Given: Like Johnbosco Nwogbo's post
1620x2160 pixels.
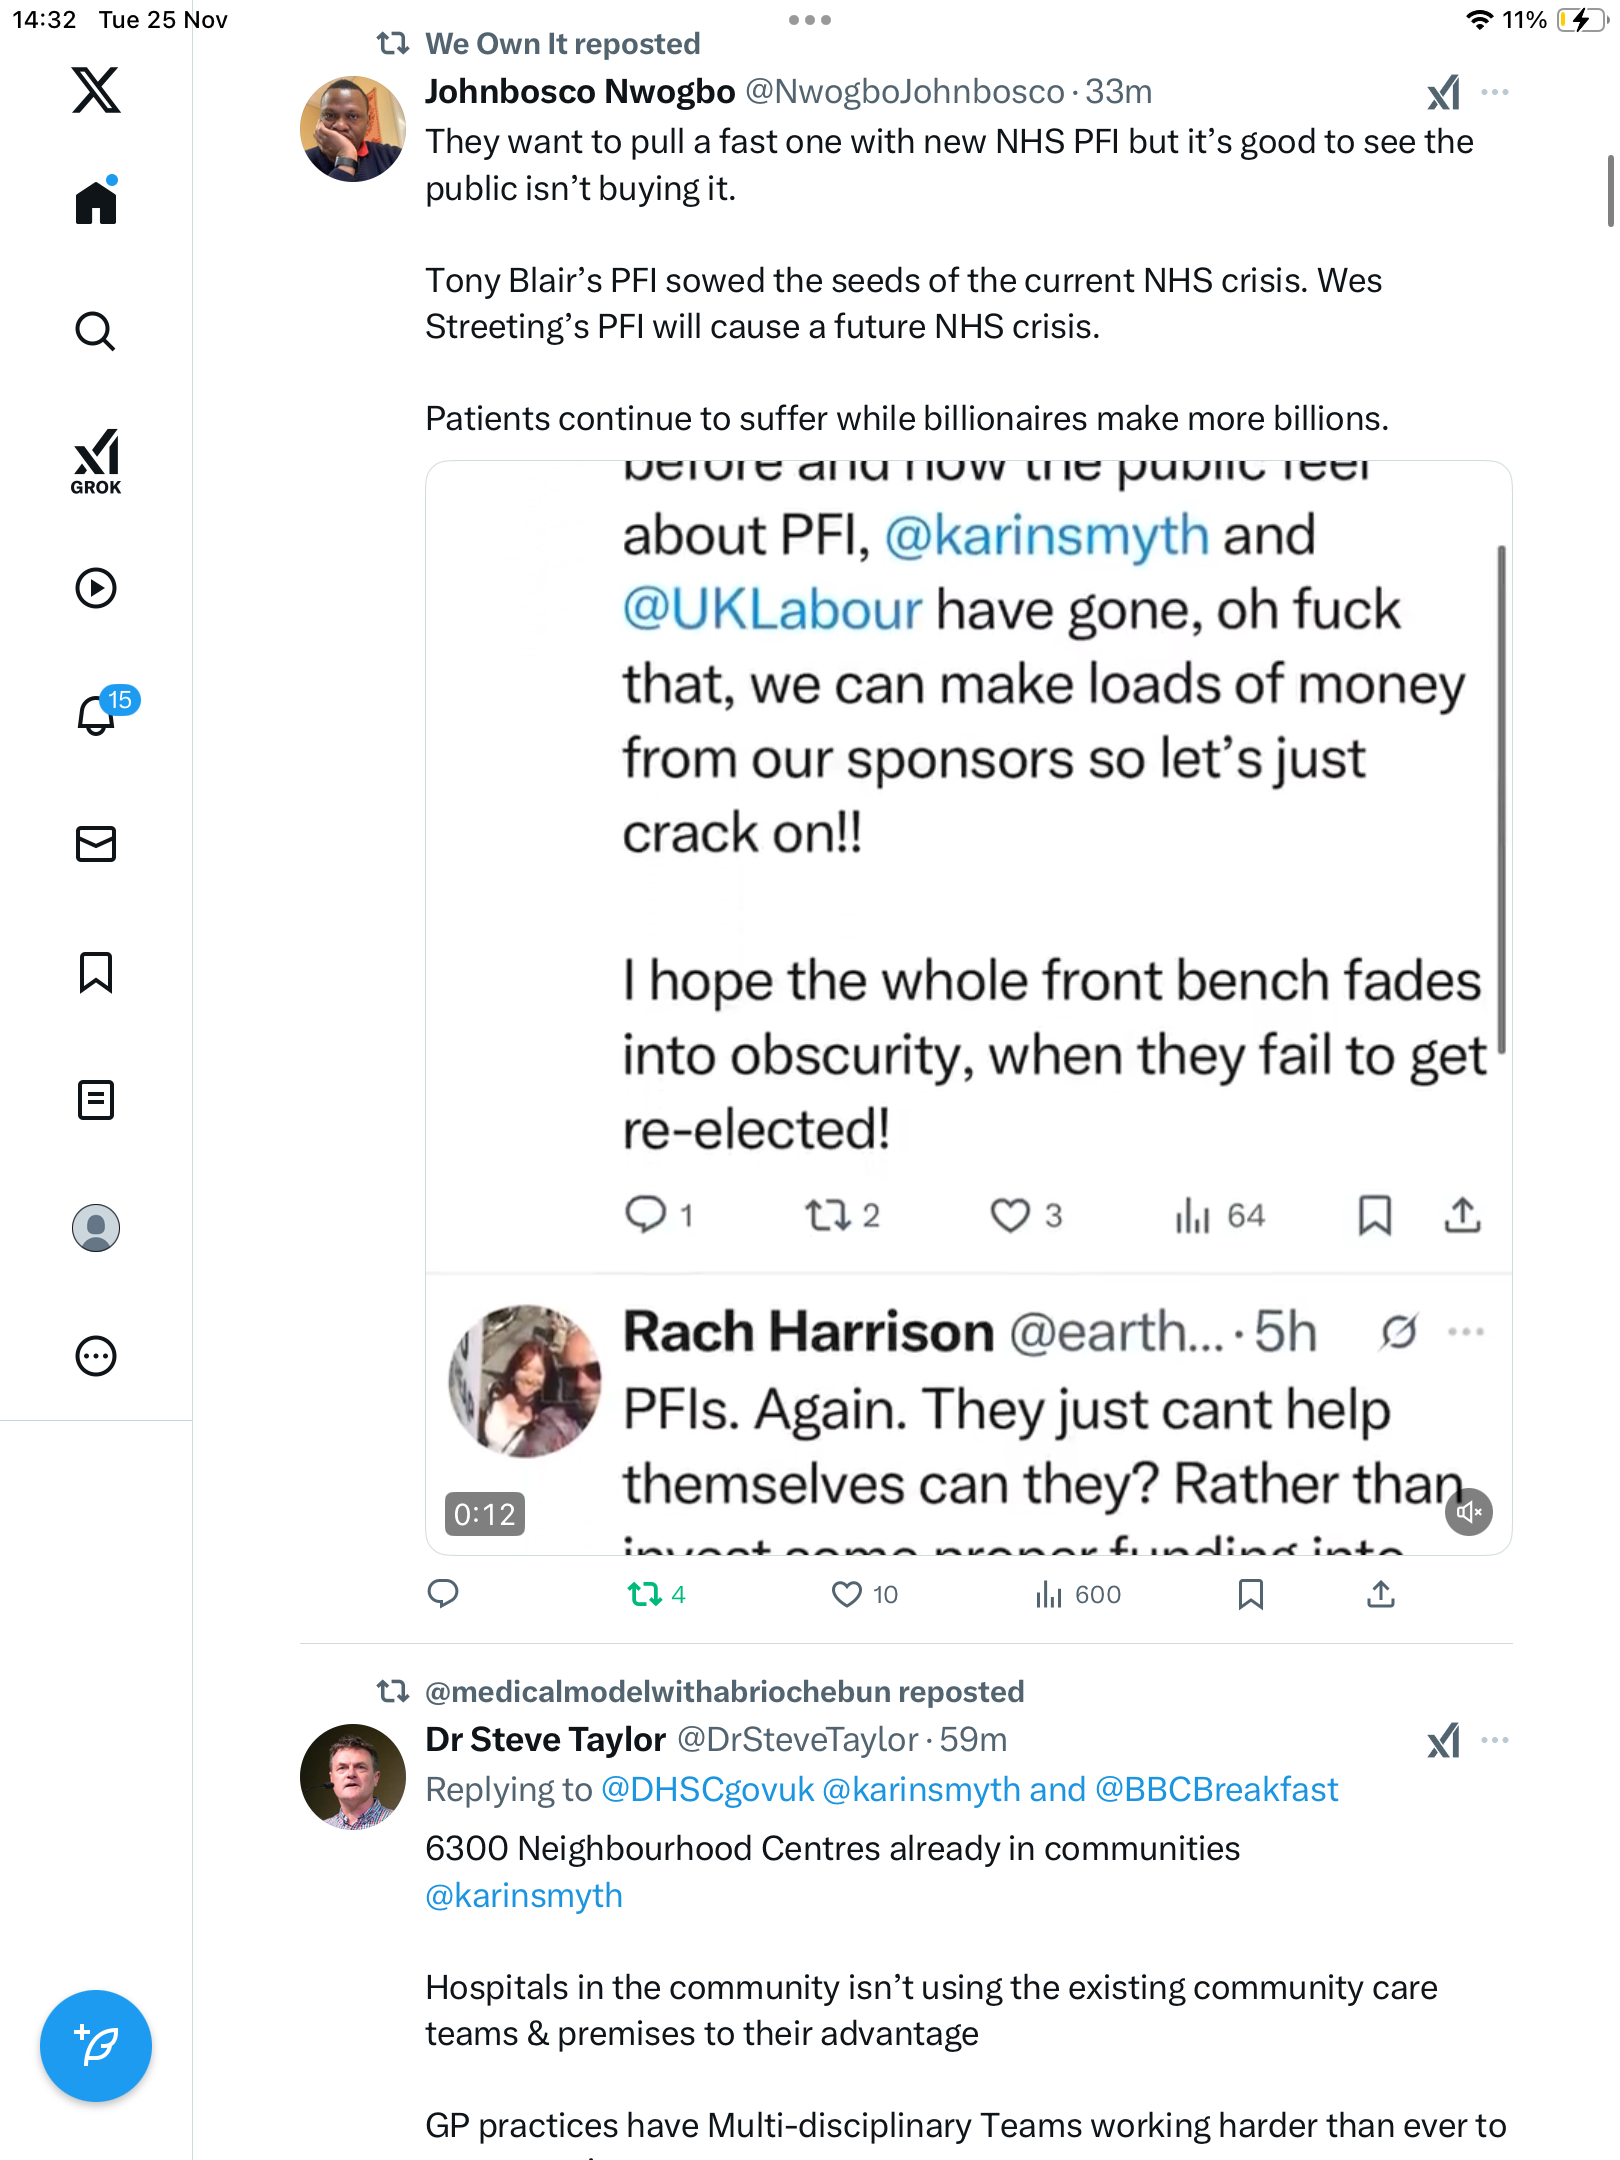Looking at the screenshot, I should (x=847, y=1594).
